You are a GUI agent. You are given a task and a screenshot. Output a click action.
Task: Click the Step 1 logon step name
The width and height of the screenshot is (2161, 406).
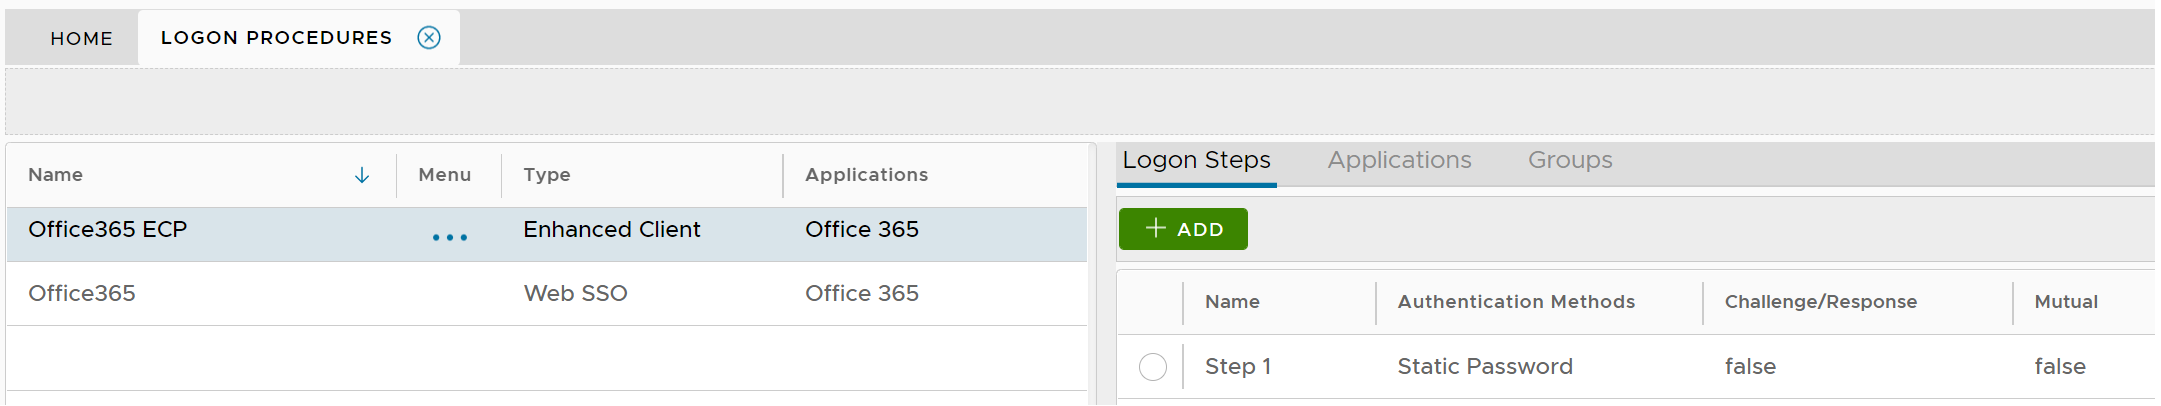coord(1238,367)
